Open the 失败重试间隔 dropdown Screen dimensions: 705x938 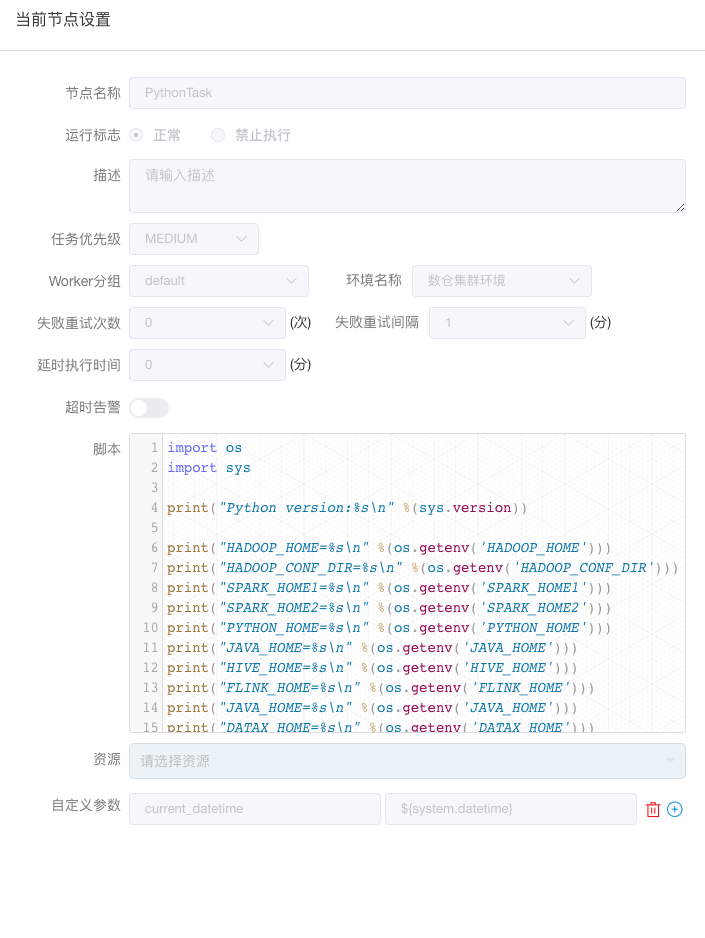[507, 322]
